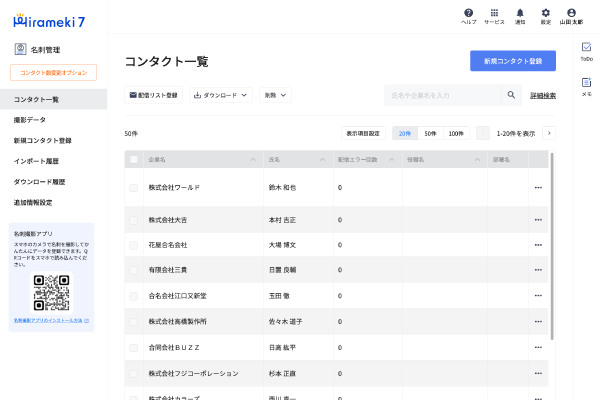The image size is (600, 400).
Task: Check the 株式会社ワールド row checkbox
Action: click(134, 188)
